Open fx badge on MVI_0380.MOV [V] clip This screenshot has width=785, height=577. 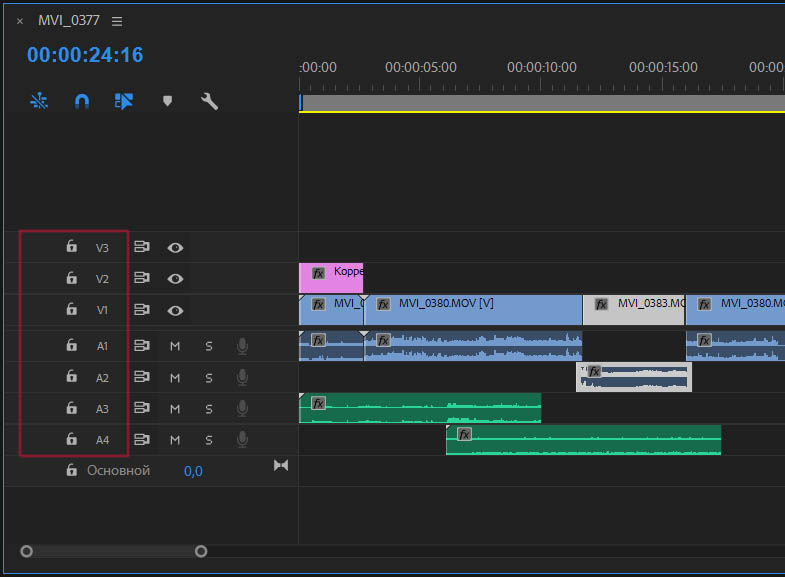383,304
